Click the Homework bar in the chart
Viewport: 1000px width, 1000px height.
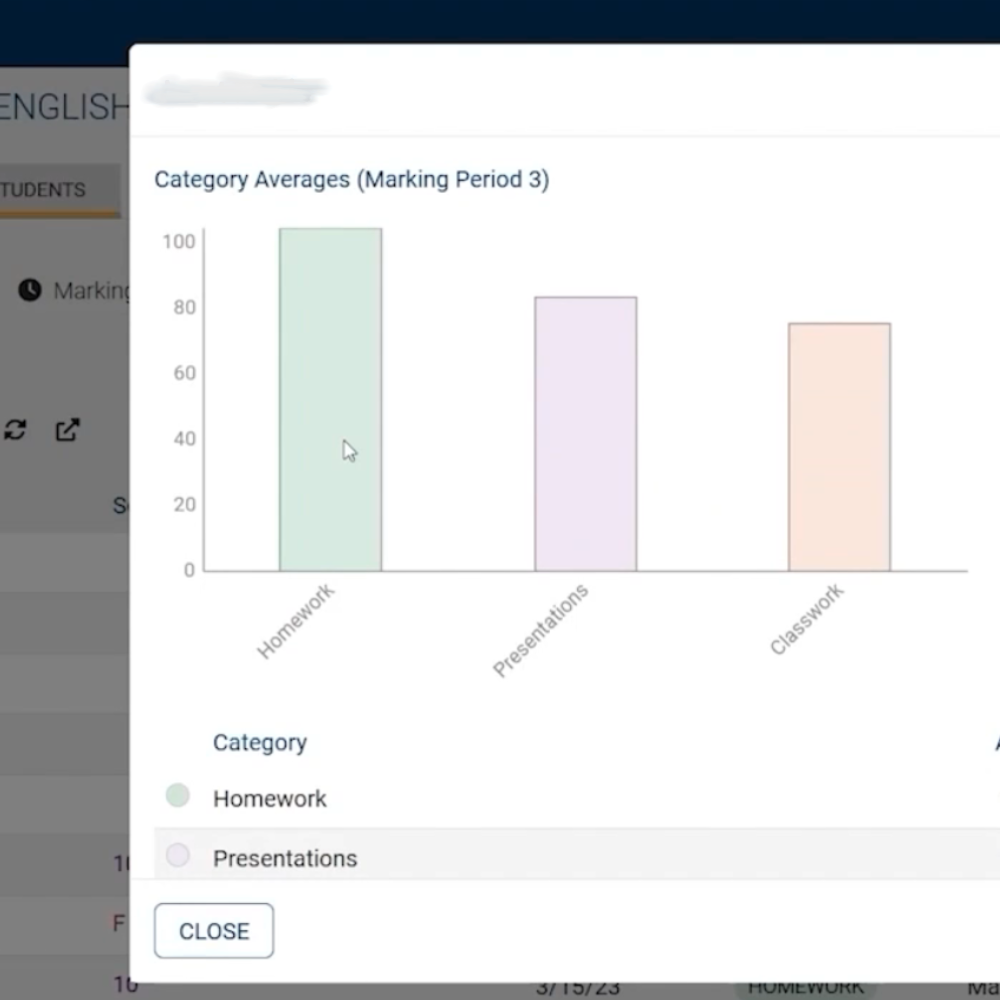330,400
